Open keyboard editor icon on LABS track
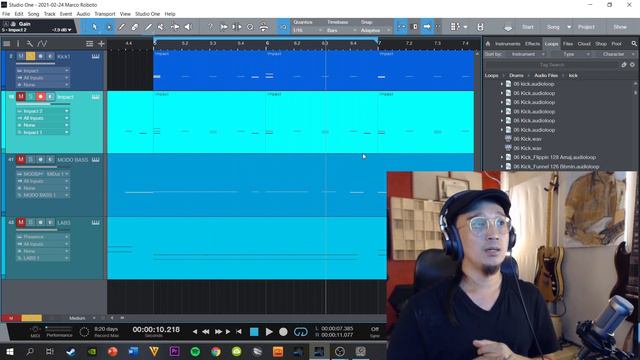 (96, 222)
